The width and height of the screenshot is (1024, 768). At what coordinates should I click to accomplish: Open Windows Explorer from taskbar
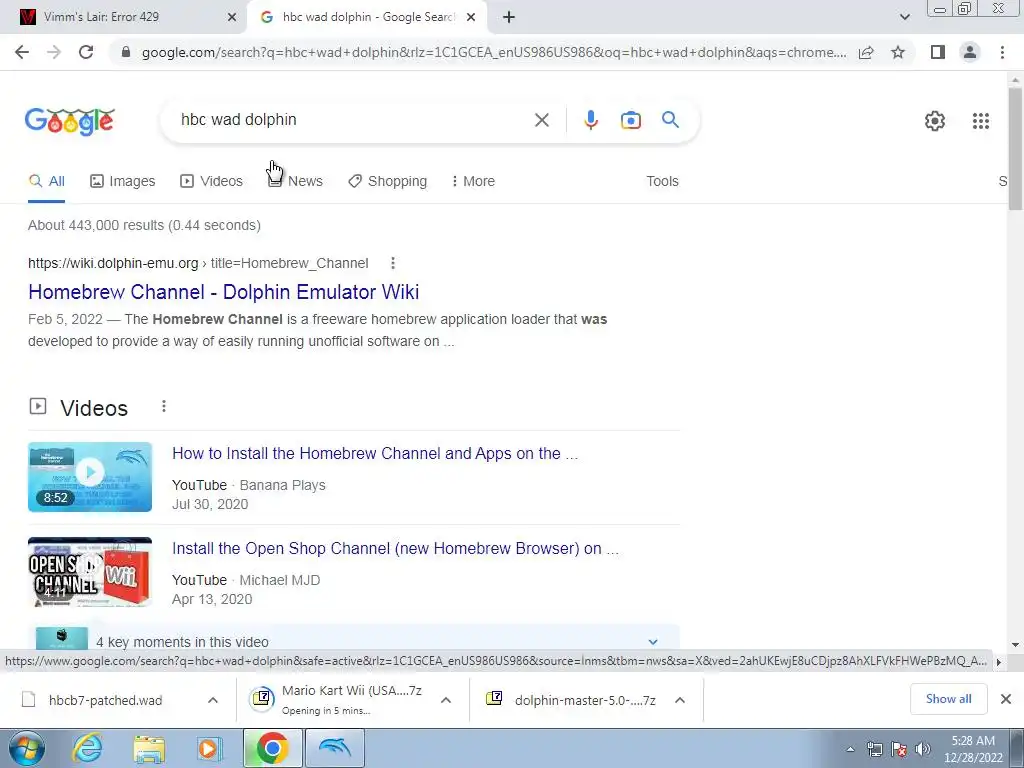tap(150, 749)
